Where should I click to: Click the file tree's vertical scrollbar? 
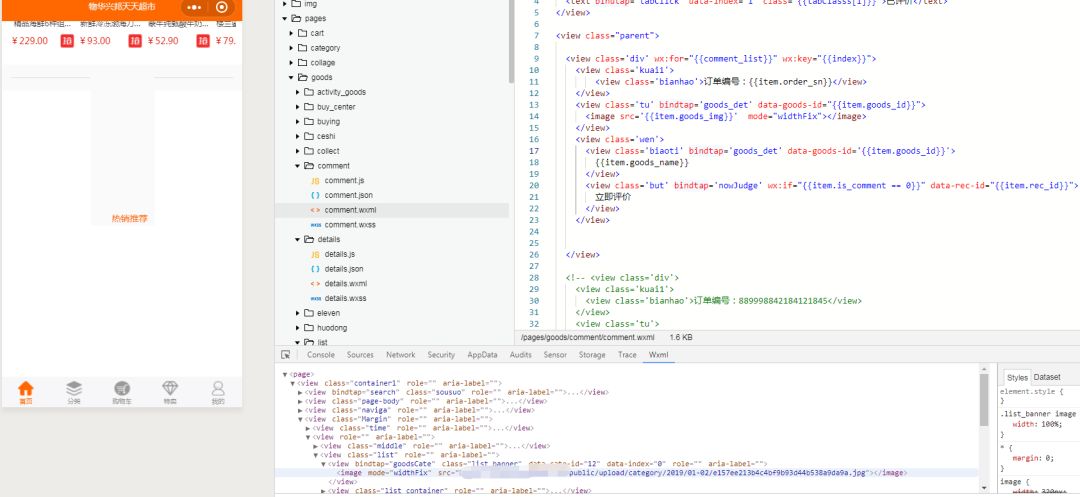coord(511,41)
